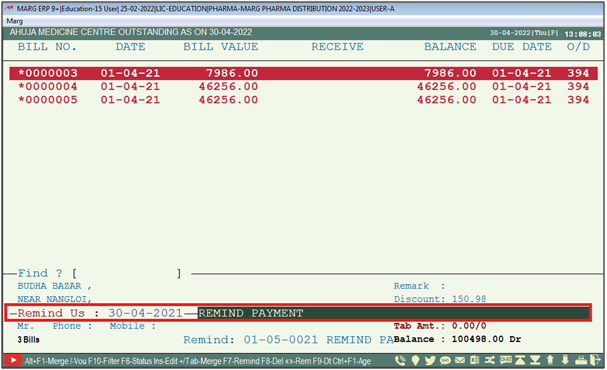
Task: Click the down arrow icon
Action: point(565,360)
